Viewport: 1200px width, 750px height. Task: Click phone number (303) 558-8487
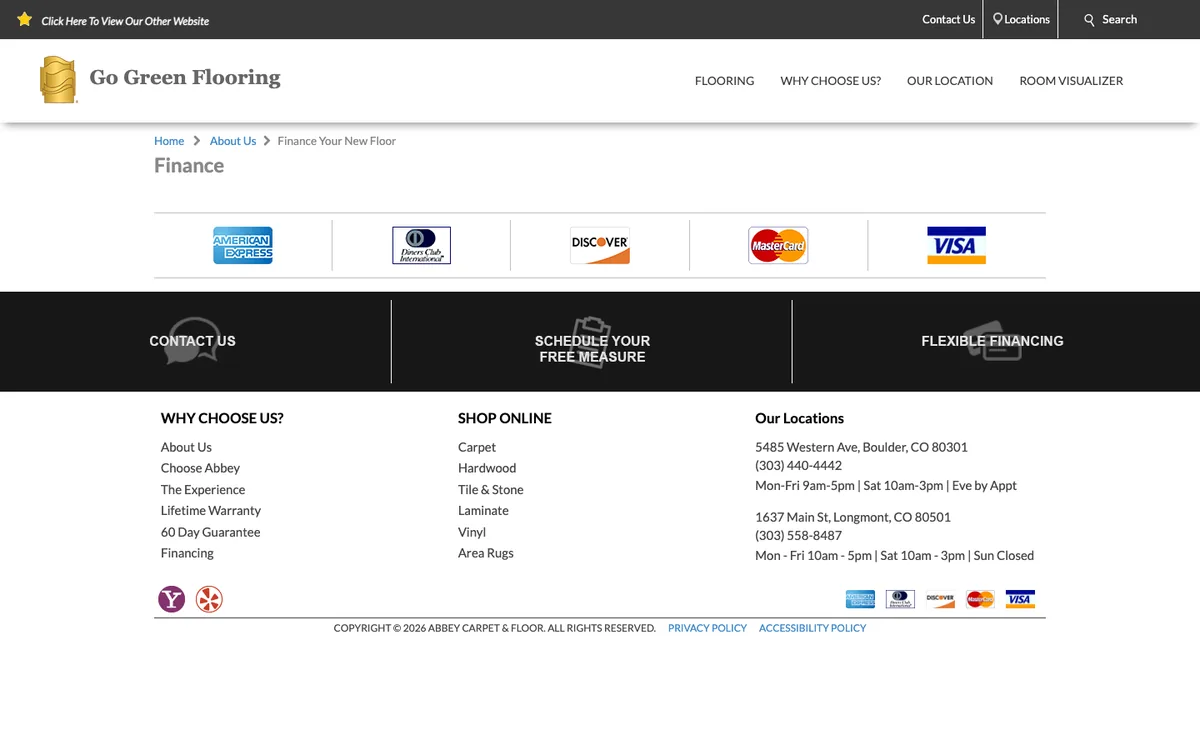pos(798,535)
